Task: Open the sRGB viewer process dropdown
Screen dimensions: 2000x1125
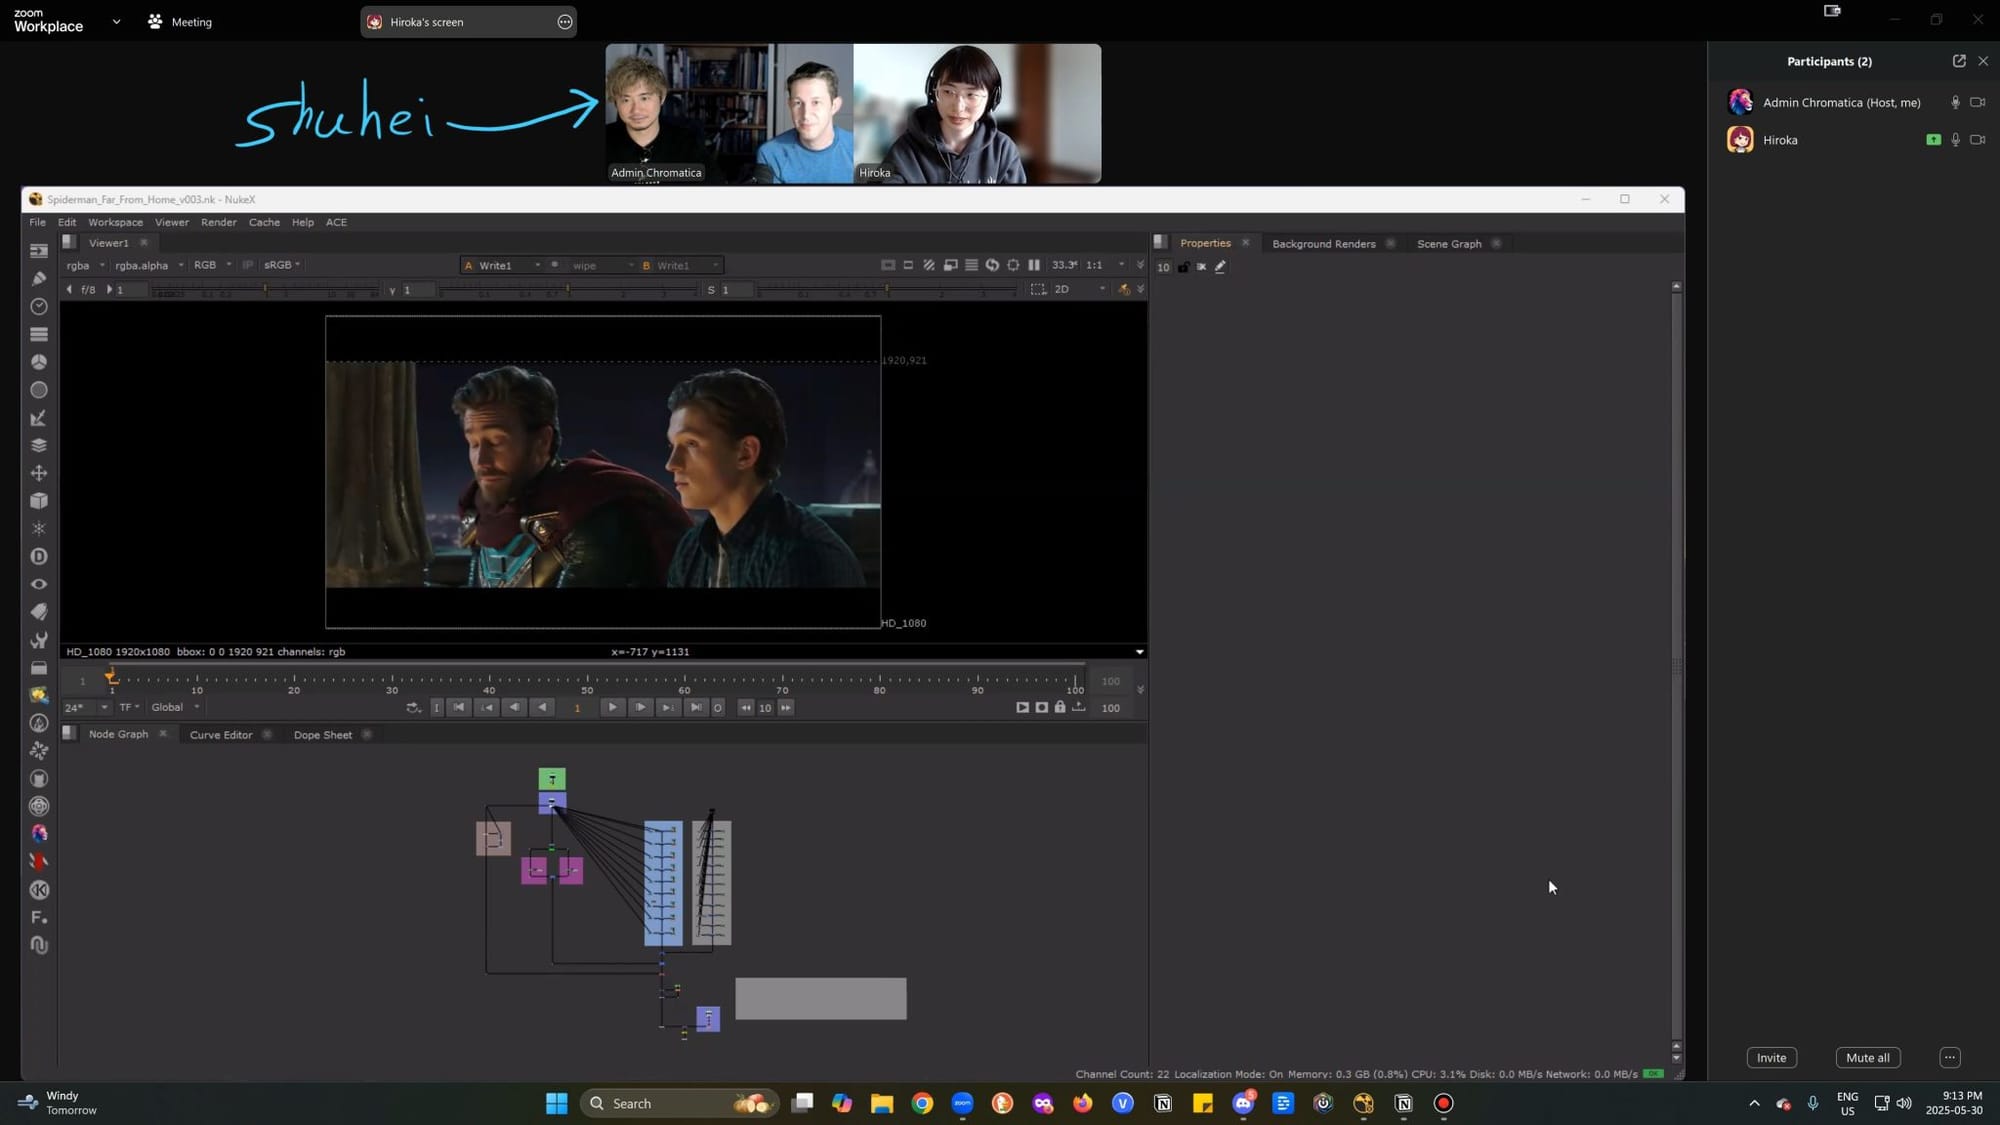Action: 282,265
